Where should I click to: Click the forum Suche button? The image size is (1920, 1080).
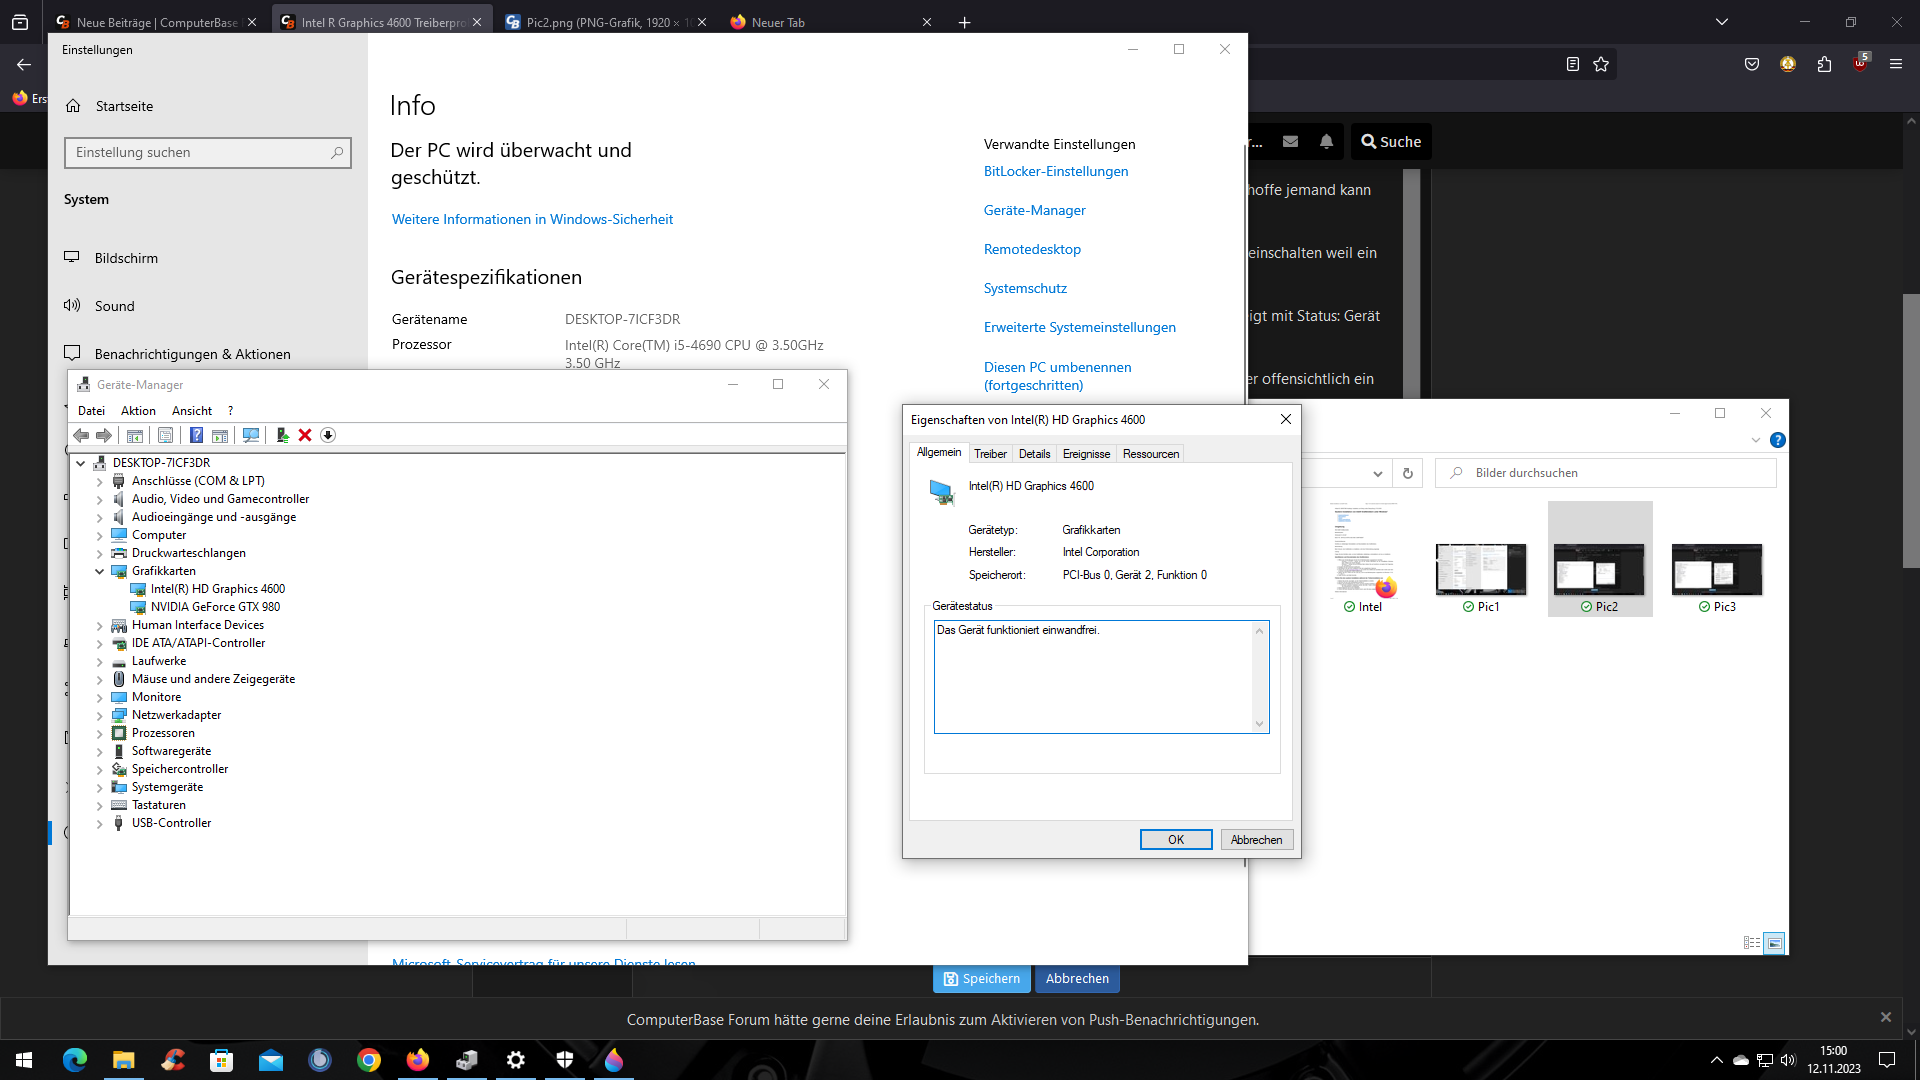1392,142
